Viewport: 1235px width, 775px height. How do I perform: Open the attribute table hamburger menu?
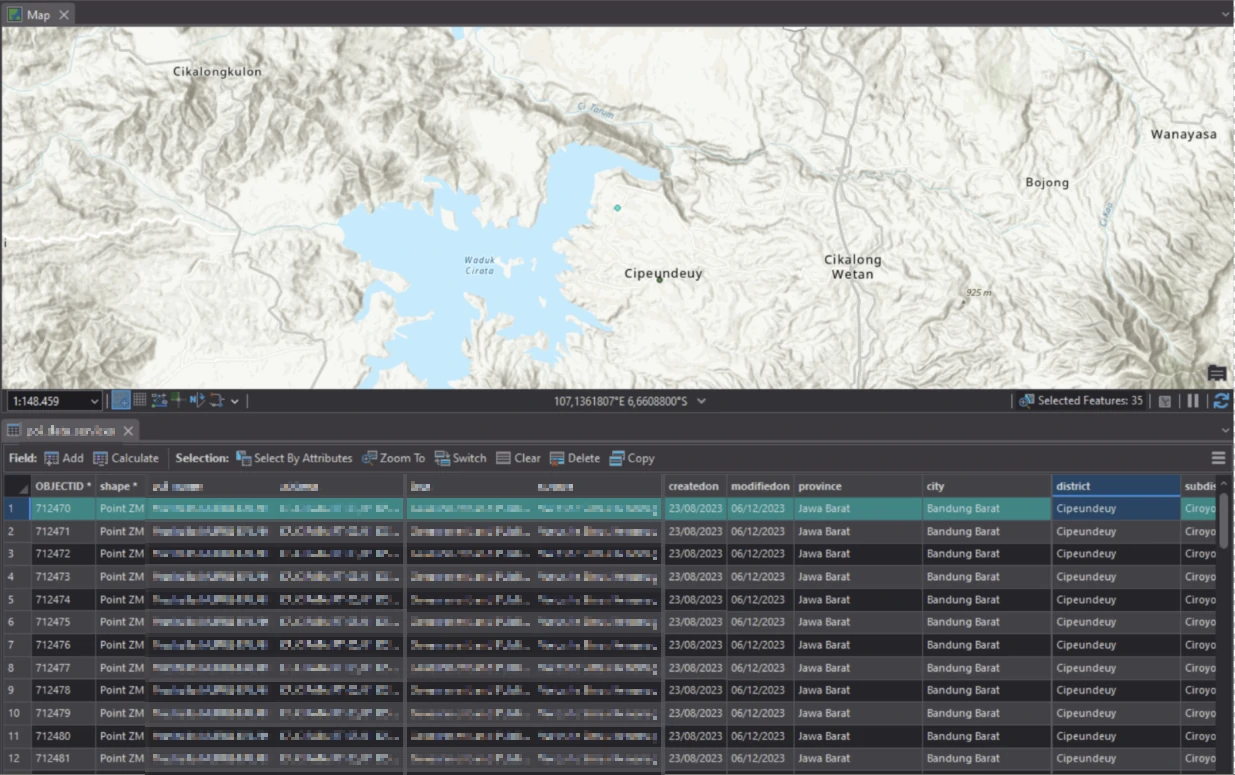pyautogui.click(x=1218, y=458)
